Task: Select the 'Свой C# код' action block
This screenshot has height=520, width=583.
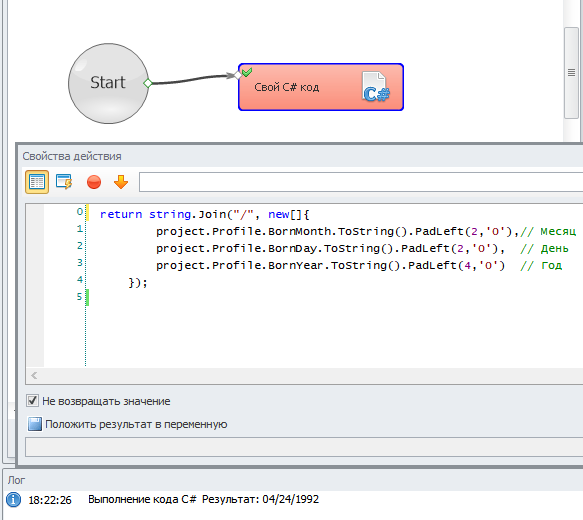Action: 321,87
